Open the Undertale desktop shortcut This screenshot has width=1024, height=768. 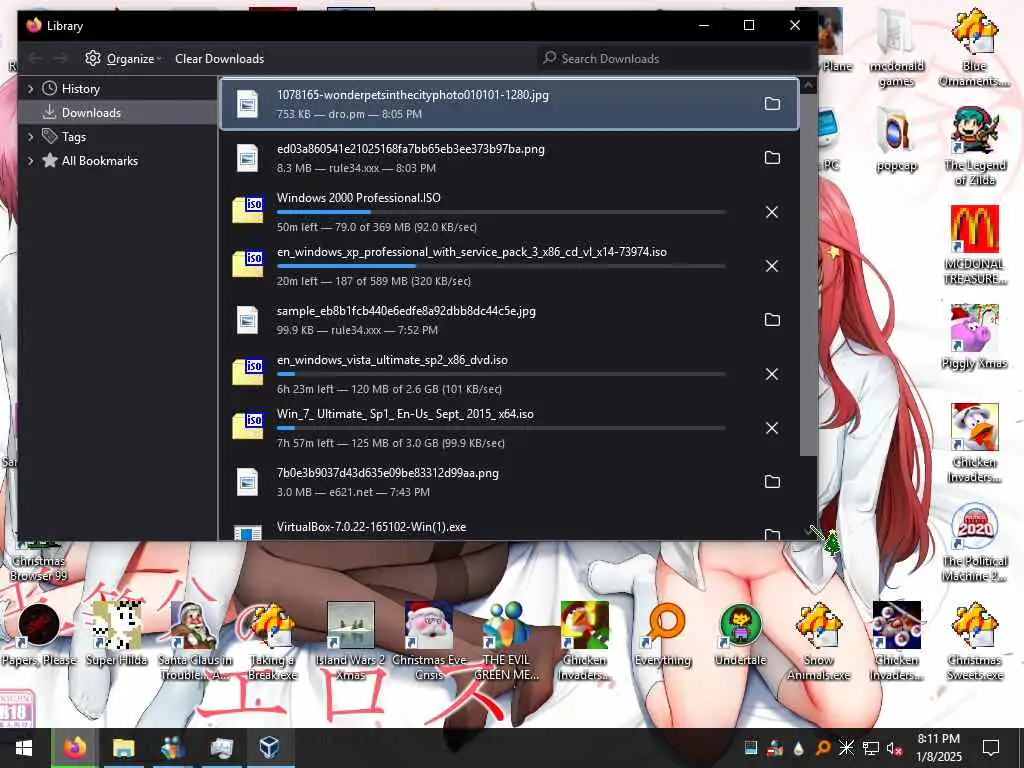[741, 634]
